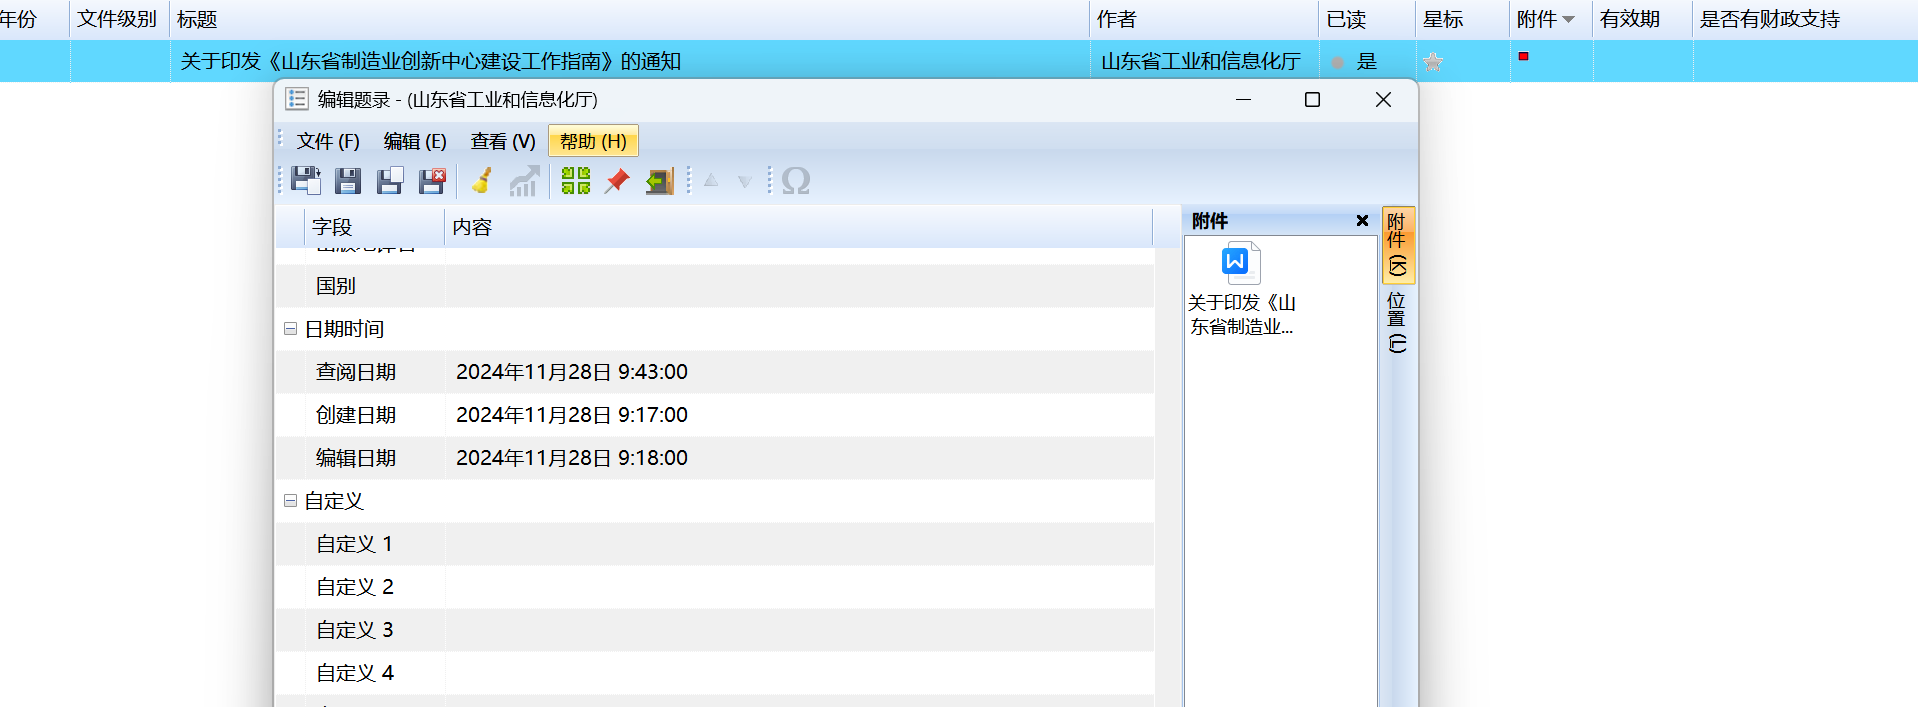The width and height of the screenshot is (1918, 707).
Task: Click the 星标 column header
Action: coord(1462,19)
